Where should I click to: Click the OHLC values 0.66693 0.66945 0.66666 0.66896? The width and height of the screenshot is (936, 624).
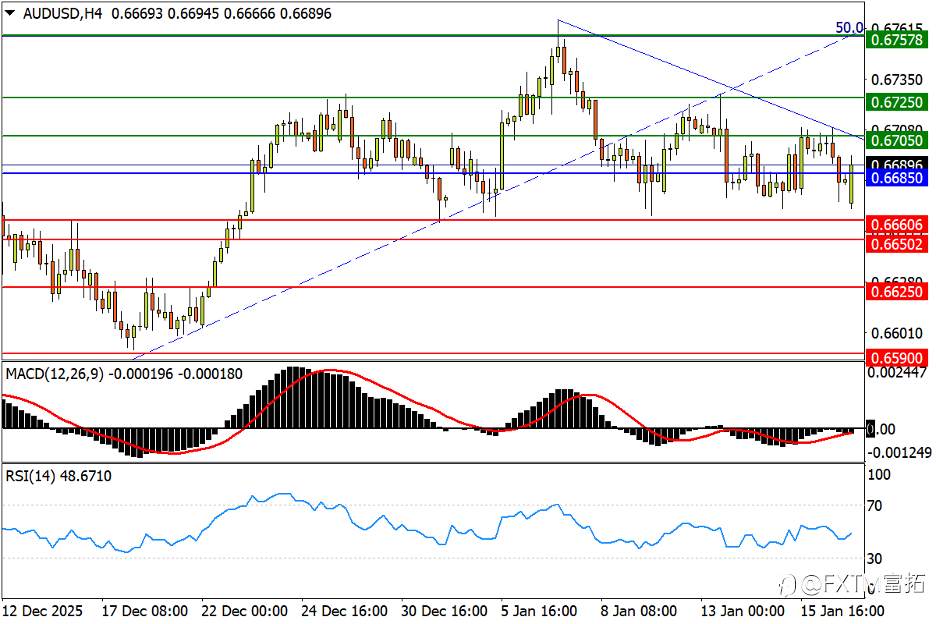pyautogui.click(x=221, y=13)
